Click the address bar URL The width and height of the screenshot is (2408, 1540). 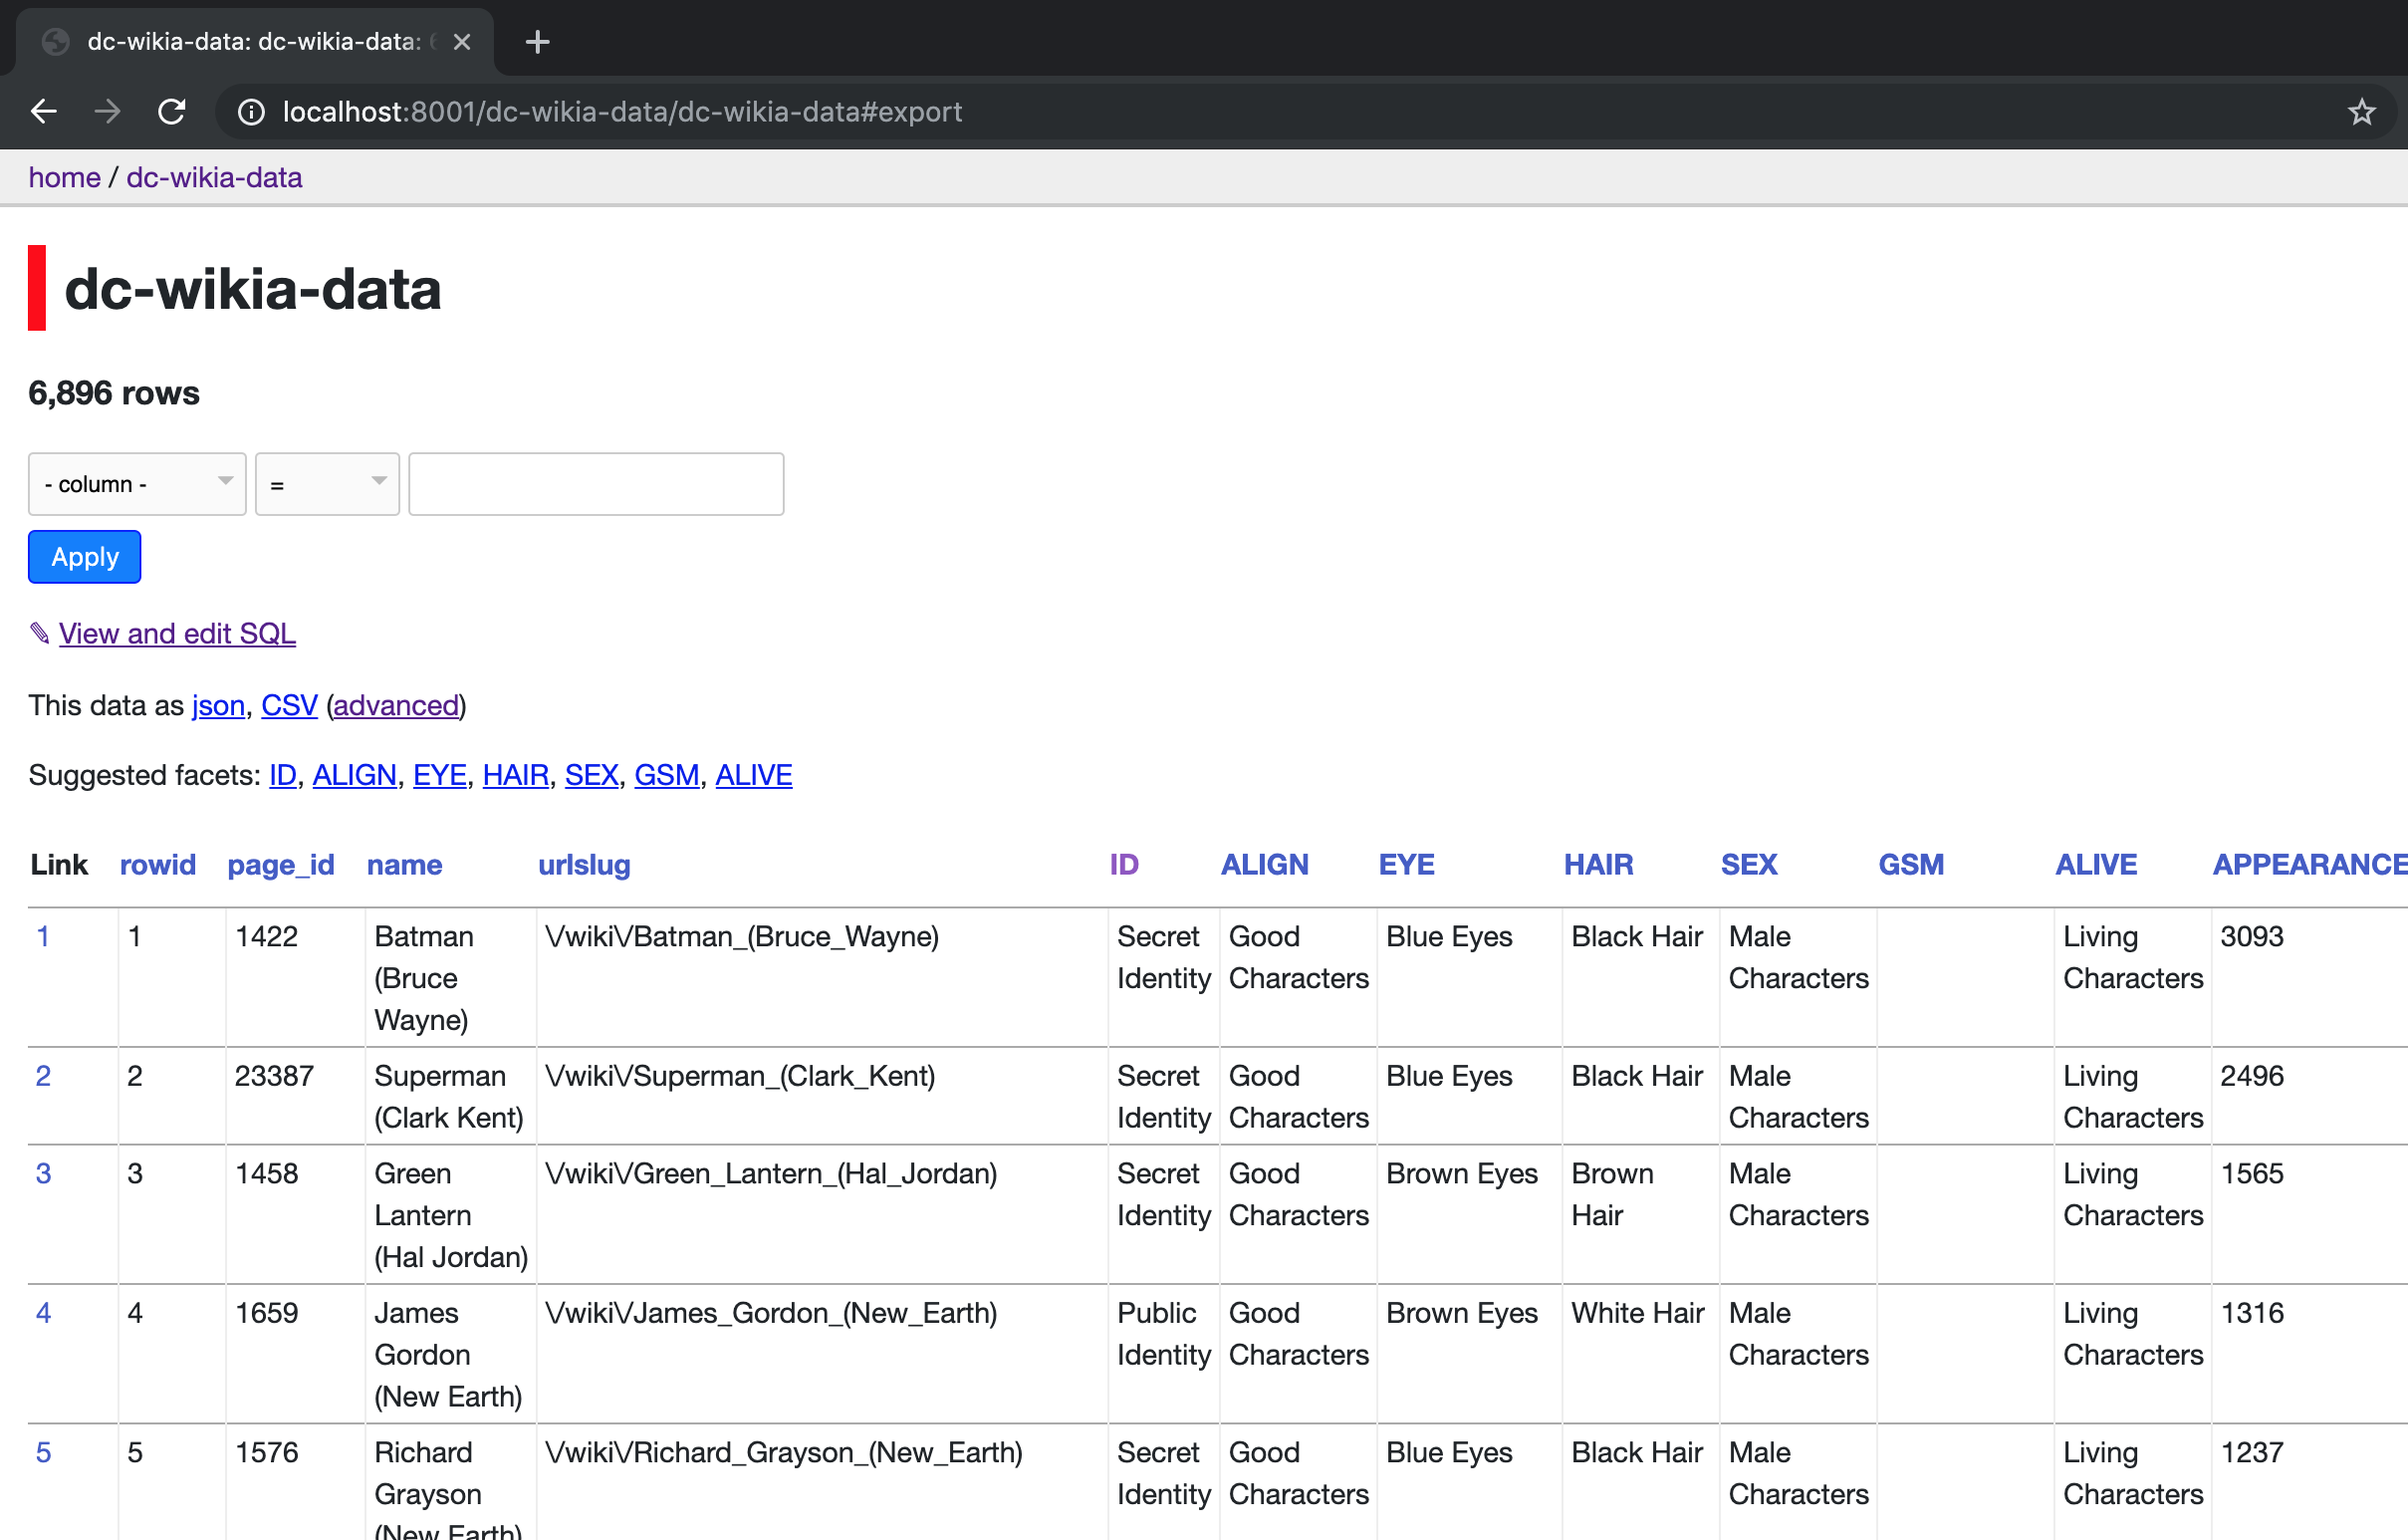tap(622, 112)
